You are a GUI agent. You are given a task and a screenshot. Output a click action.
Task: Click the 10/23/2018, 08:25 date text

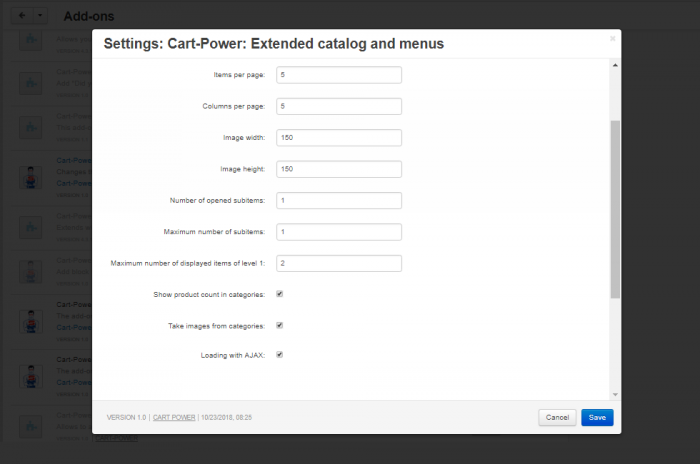pos(226,418)
